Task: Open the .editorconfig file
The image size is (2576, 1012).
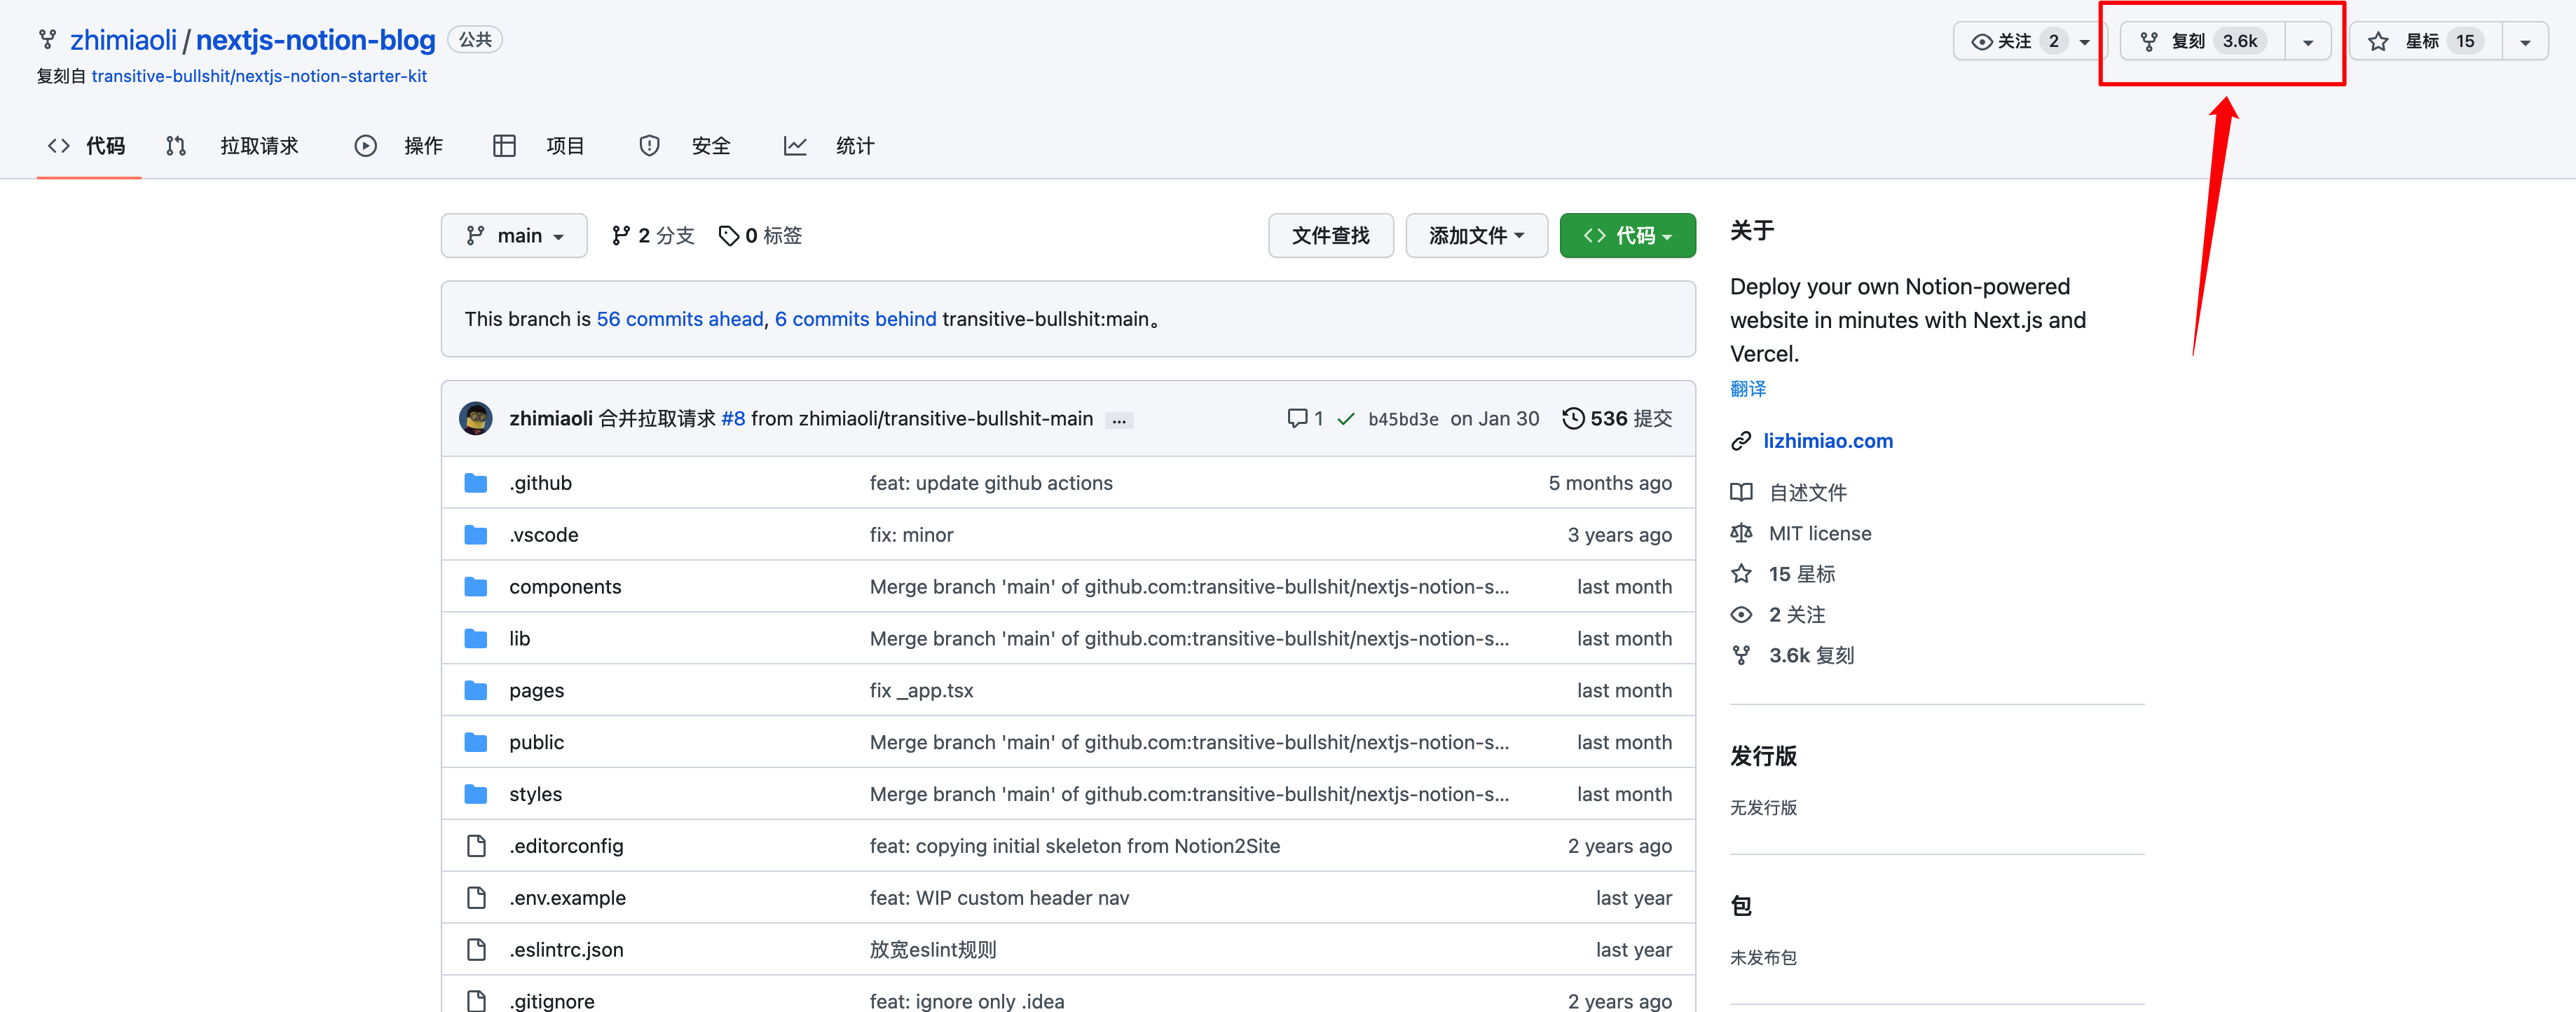Action: 566,846
